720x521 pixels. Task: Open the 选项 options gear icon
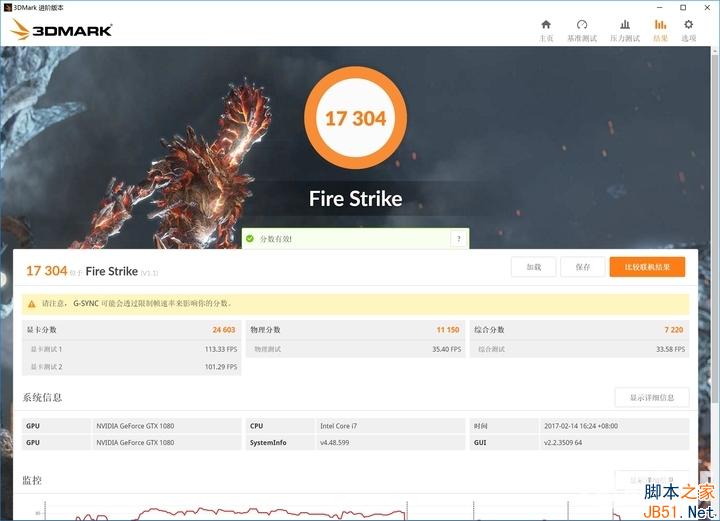click(688, 25)
